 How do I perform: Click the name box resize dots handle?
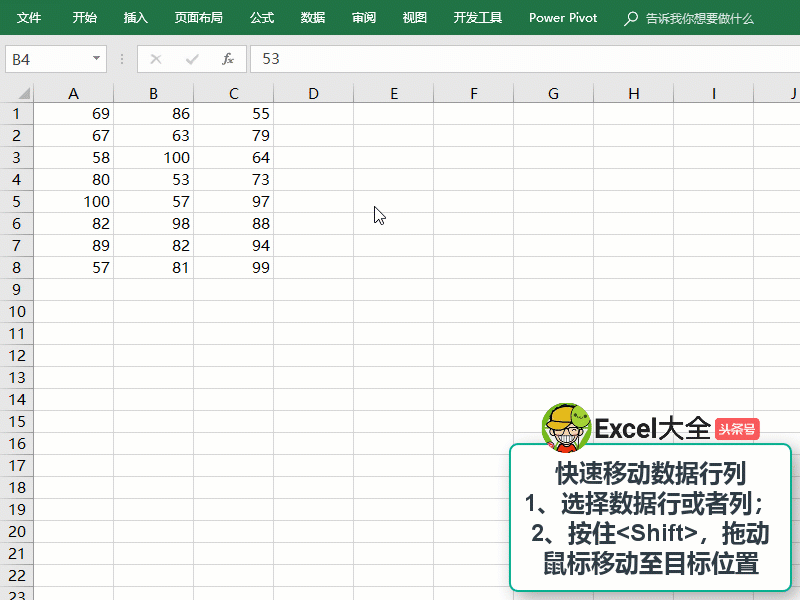(x=122, y=59)
